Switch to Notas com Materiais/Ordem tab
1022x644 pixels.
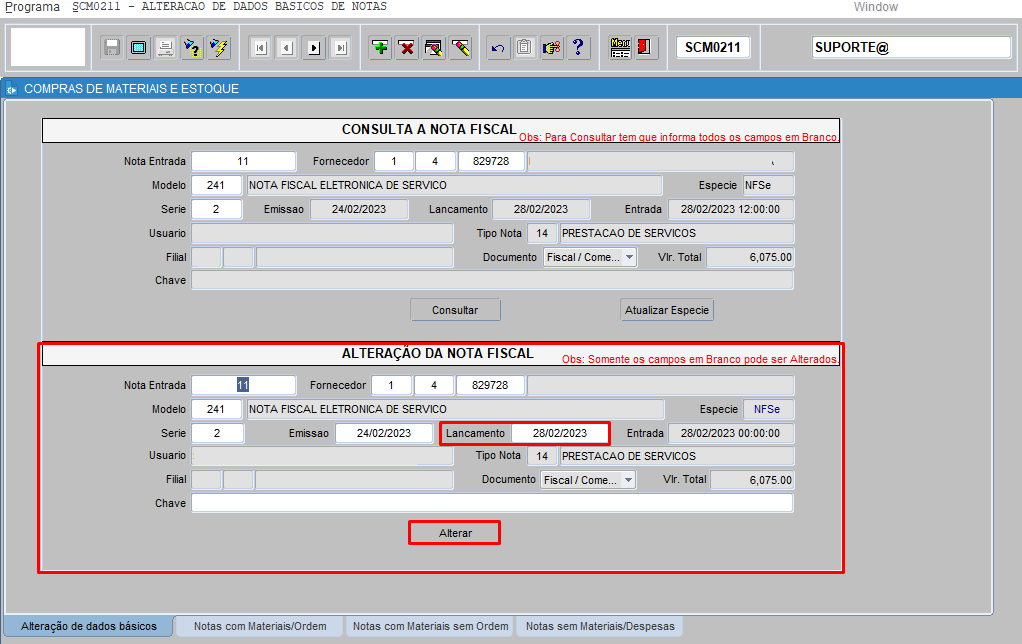point(260,626)
